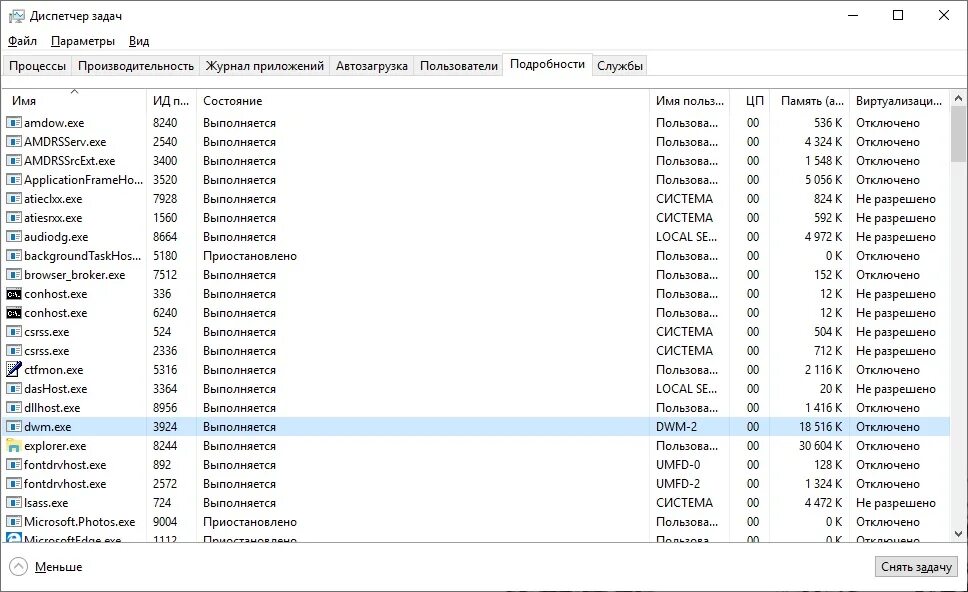The height and width of the screenshot is (592, 968).
Task: Open the Параметры menu
Action: [x=83, y=41]
